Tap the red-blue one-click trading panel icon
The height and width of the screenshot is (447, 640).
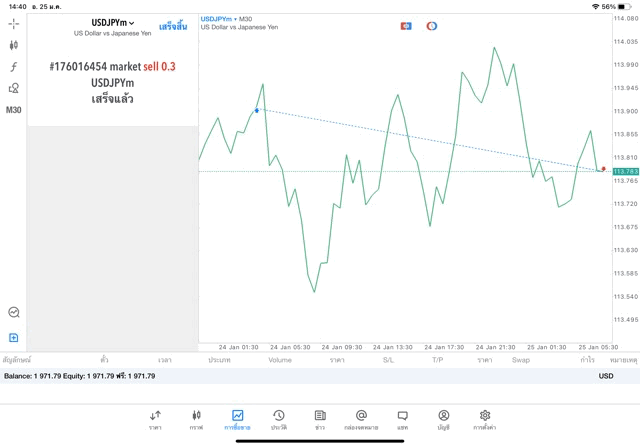406,25
